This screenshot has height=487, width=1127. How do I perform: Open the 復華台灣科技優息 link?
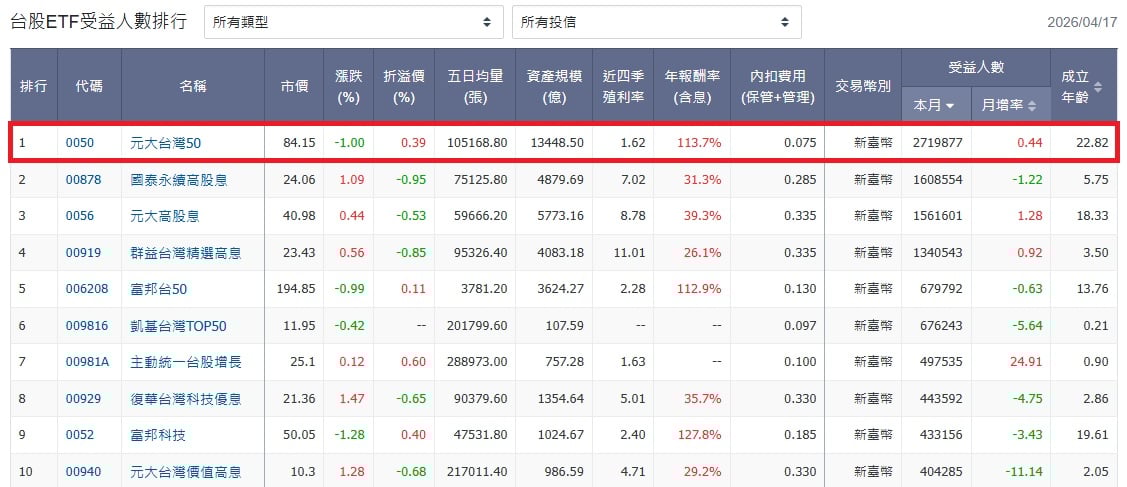pyautogui.click(x=186, y=399)
